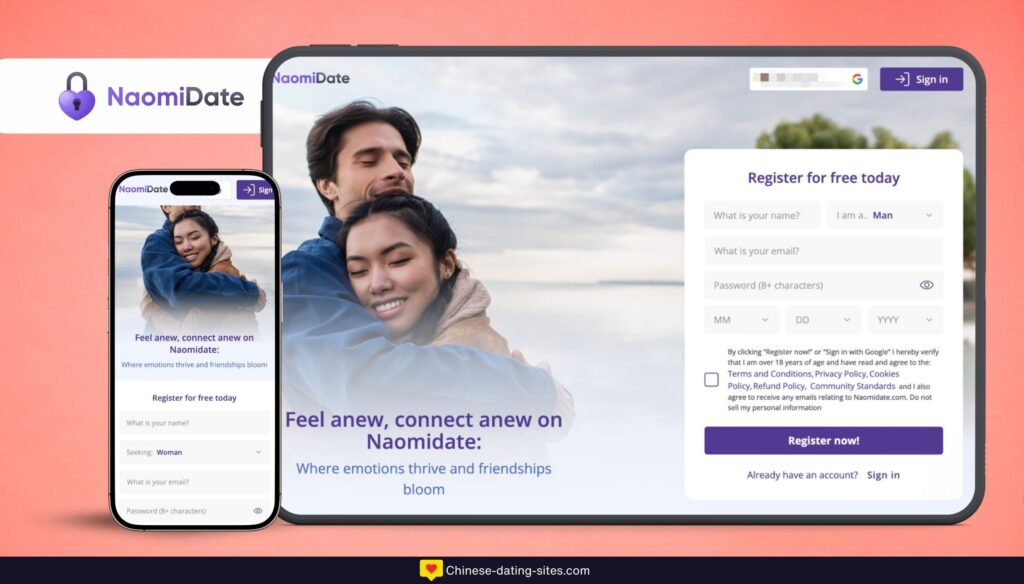
Task: Click the yellow heart chat icon in footer
Action: [x=430, y=570]
